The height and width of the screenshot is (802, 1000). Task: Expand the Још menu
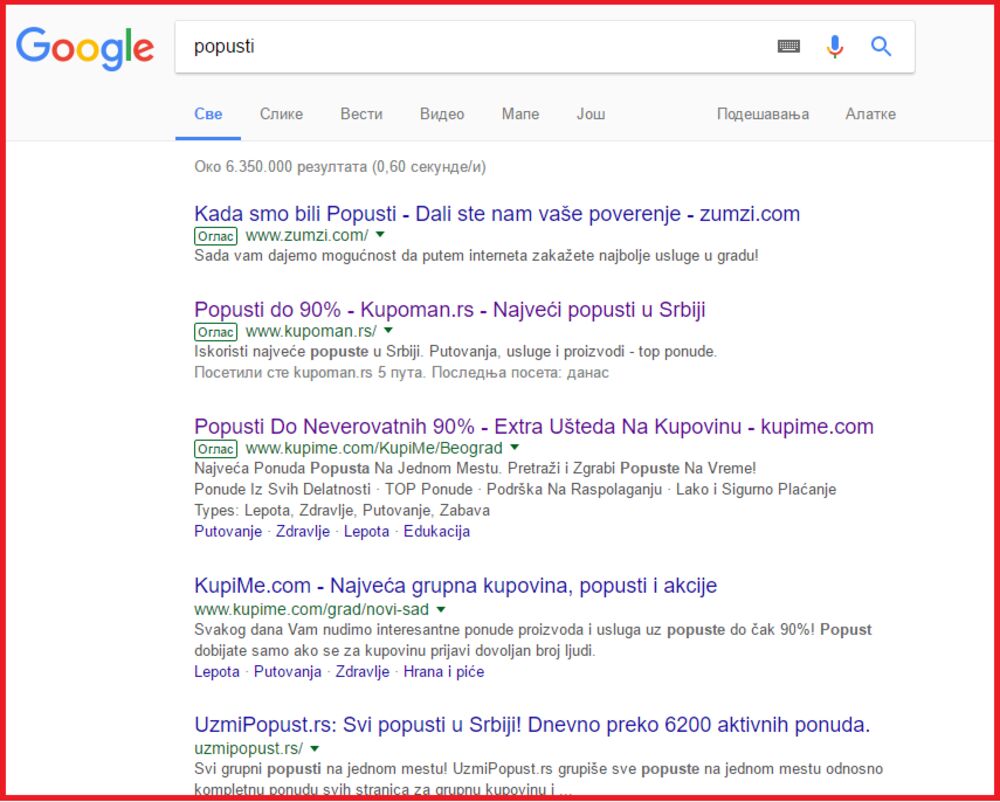click(591, 114)
